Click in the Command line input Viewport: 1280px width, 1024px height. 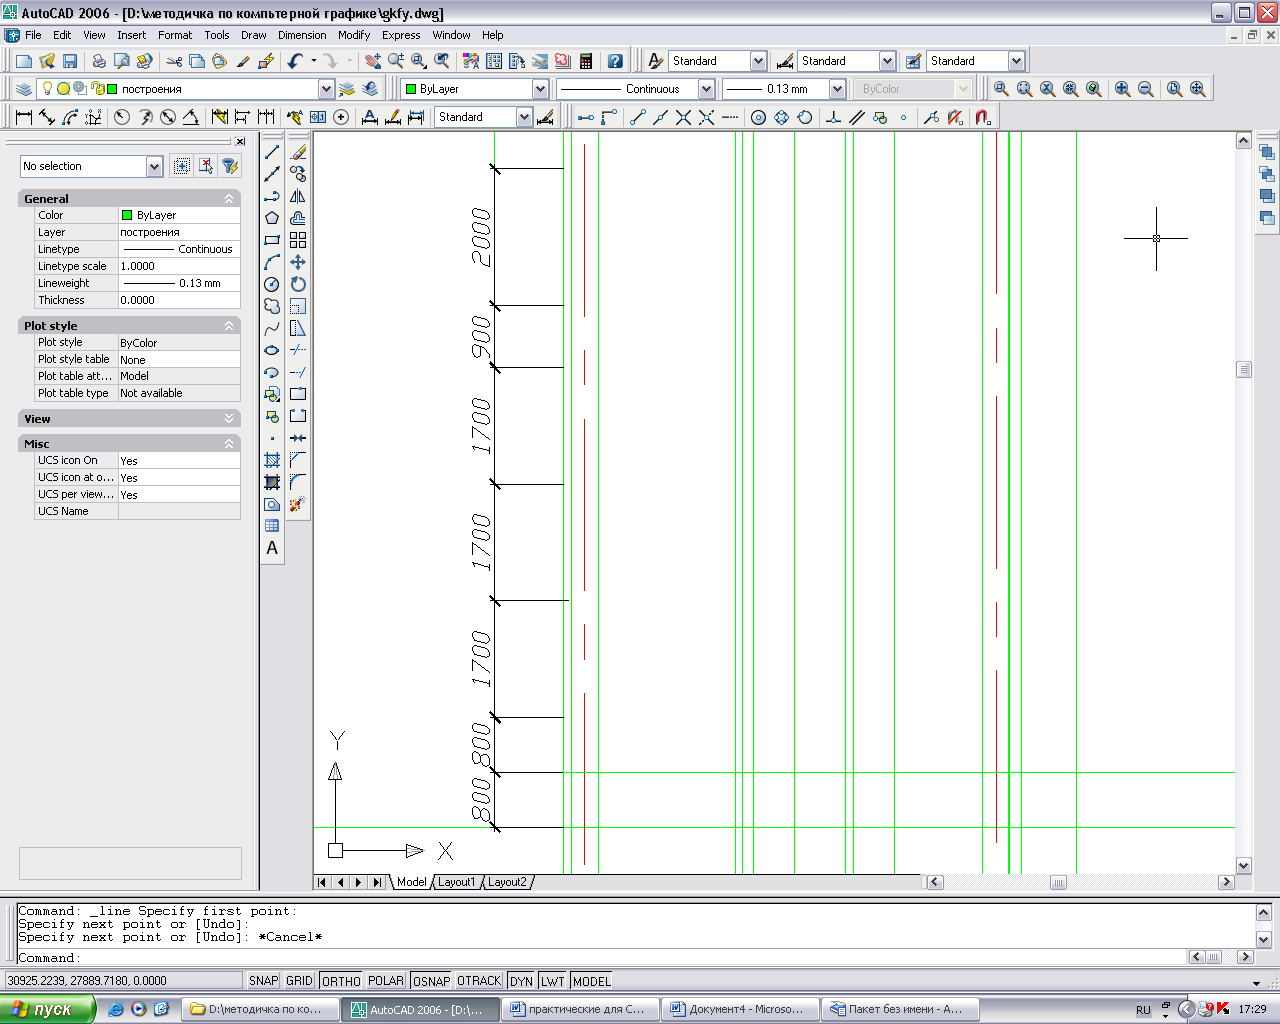[630, 958]
